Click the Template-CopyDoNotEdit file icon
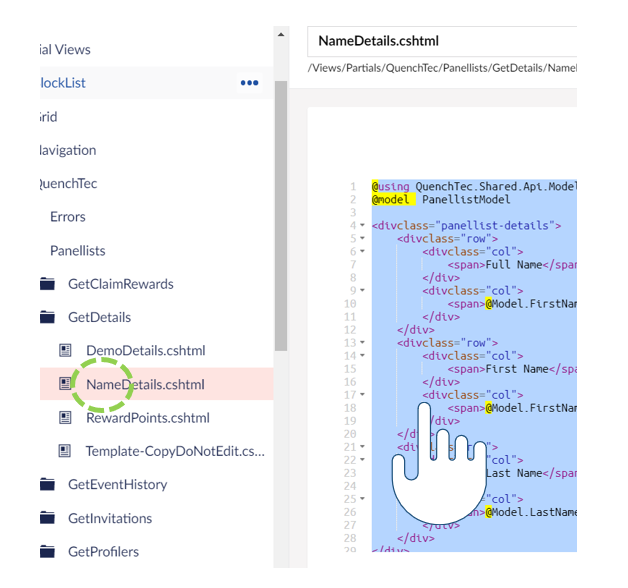The width and height of the screenshot is (628, 588). 65,451
